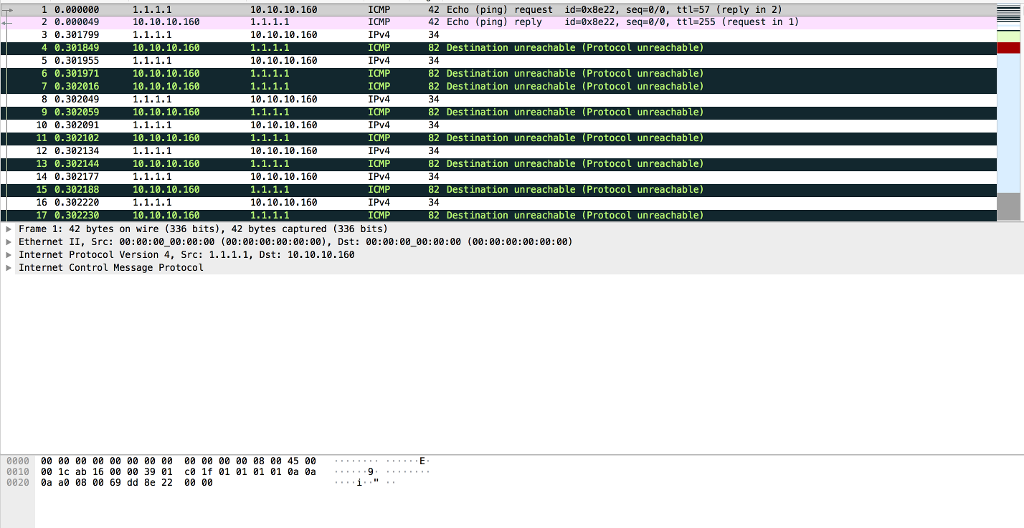Select packet 4 Destination unreachable at 0.301849

point(499,48)
